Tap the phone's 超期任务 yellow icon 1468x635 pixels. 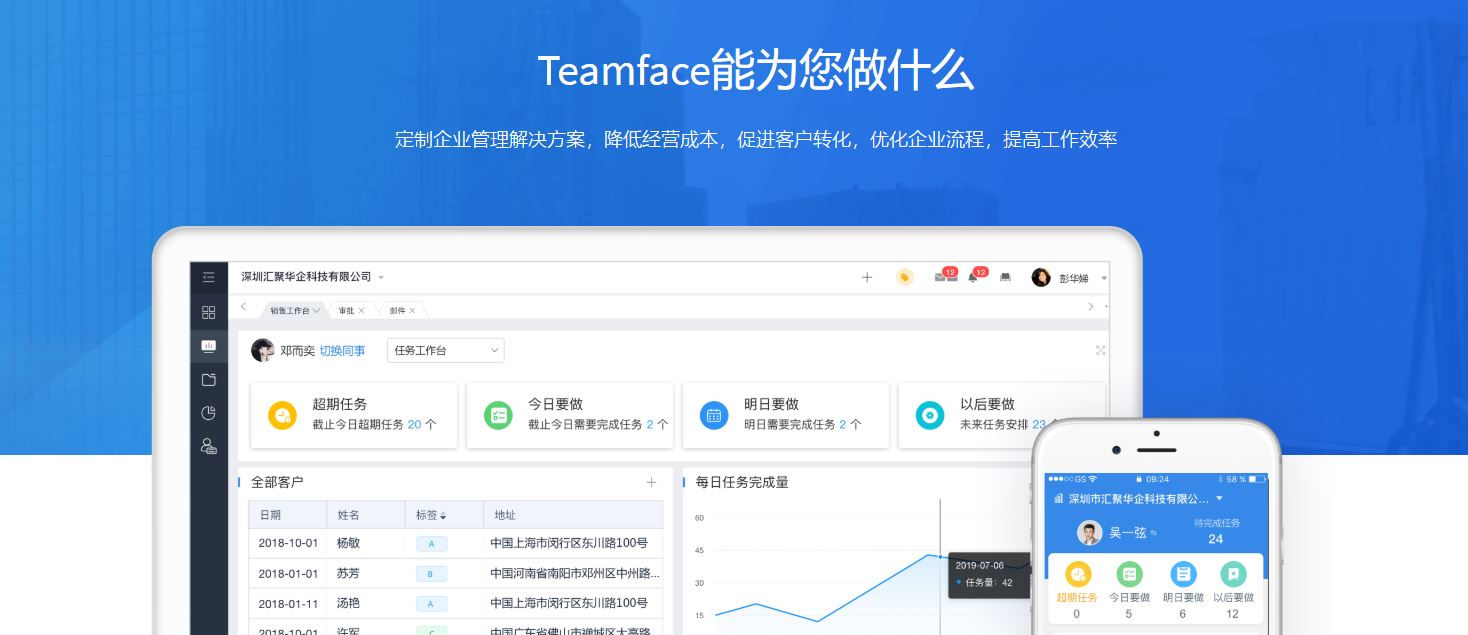pyautogui.click(x=1077, y=574)
